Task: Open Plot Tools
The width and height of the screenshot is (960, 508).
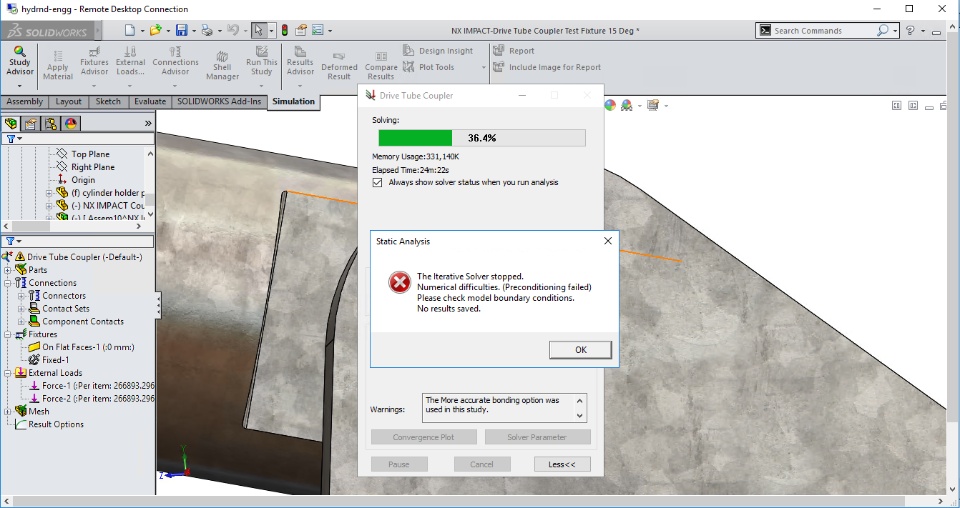Action: pyautogui.click(x=429, y=67)
